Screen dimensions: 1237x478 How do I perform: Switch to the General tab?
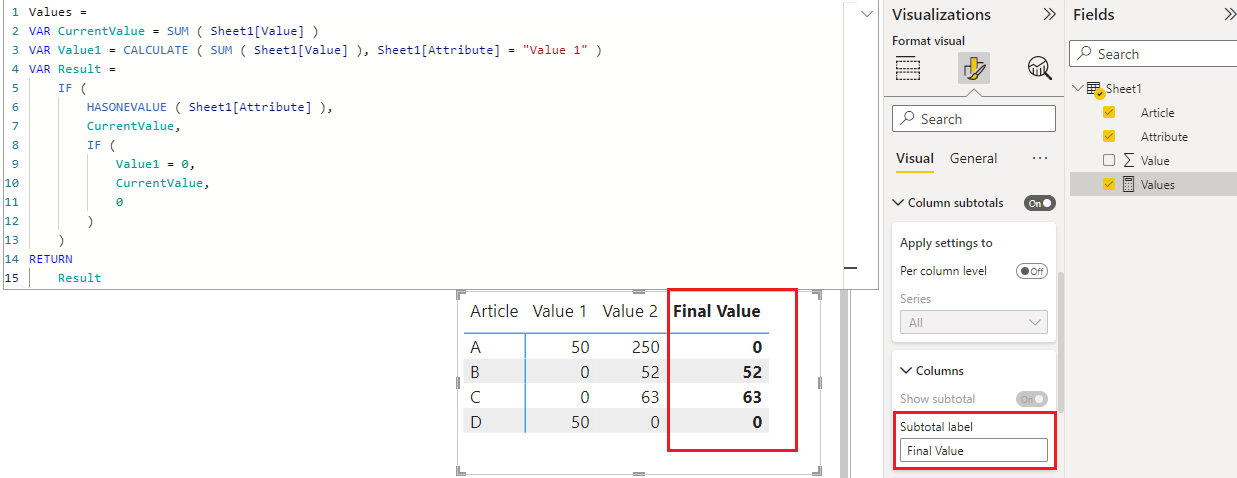(973, 158)
